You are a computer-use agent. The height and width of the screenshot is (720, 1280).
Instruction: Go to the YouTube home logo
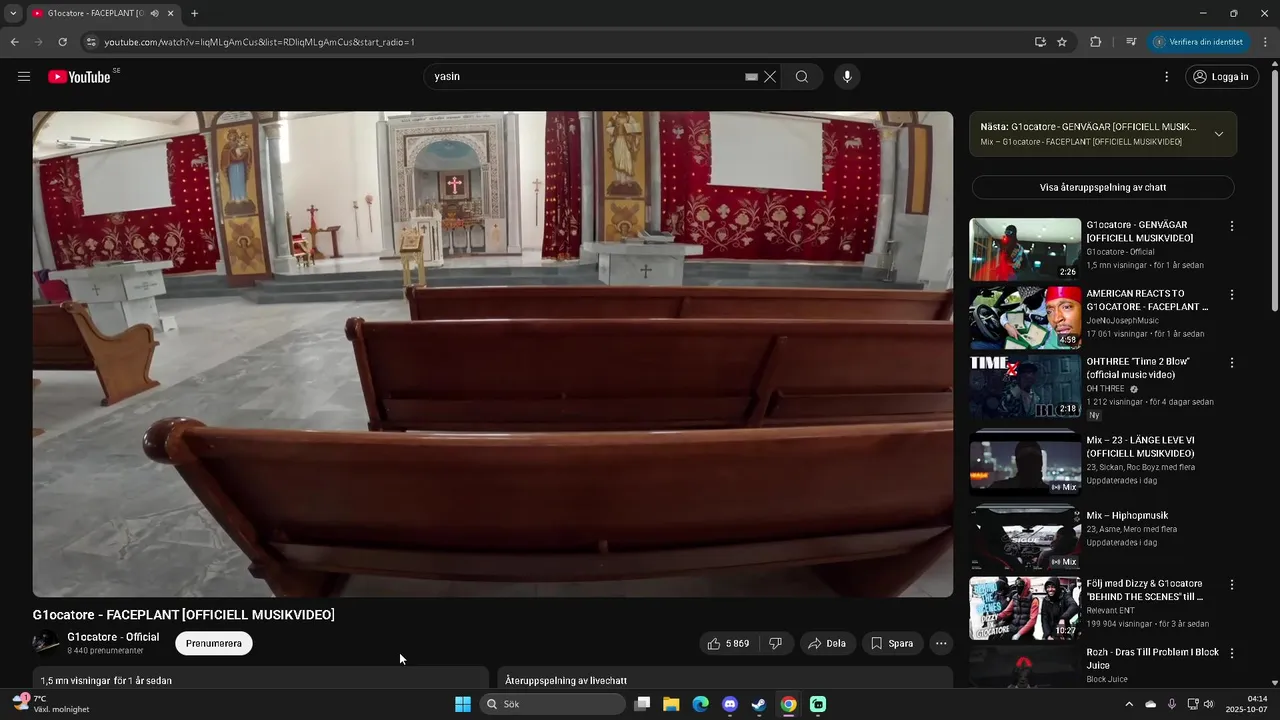pyautogui.click(x=79, y=77)
